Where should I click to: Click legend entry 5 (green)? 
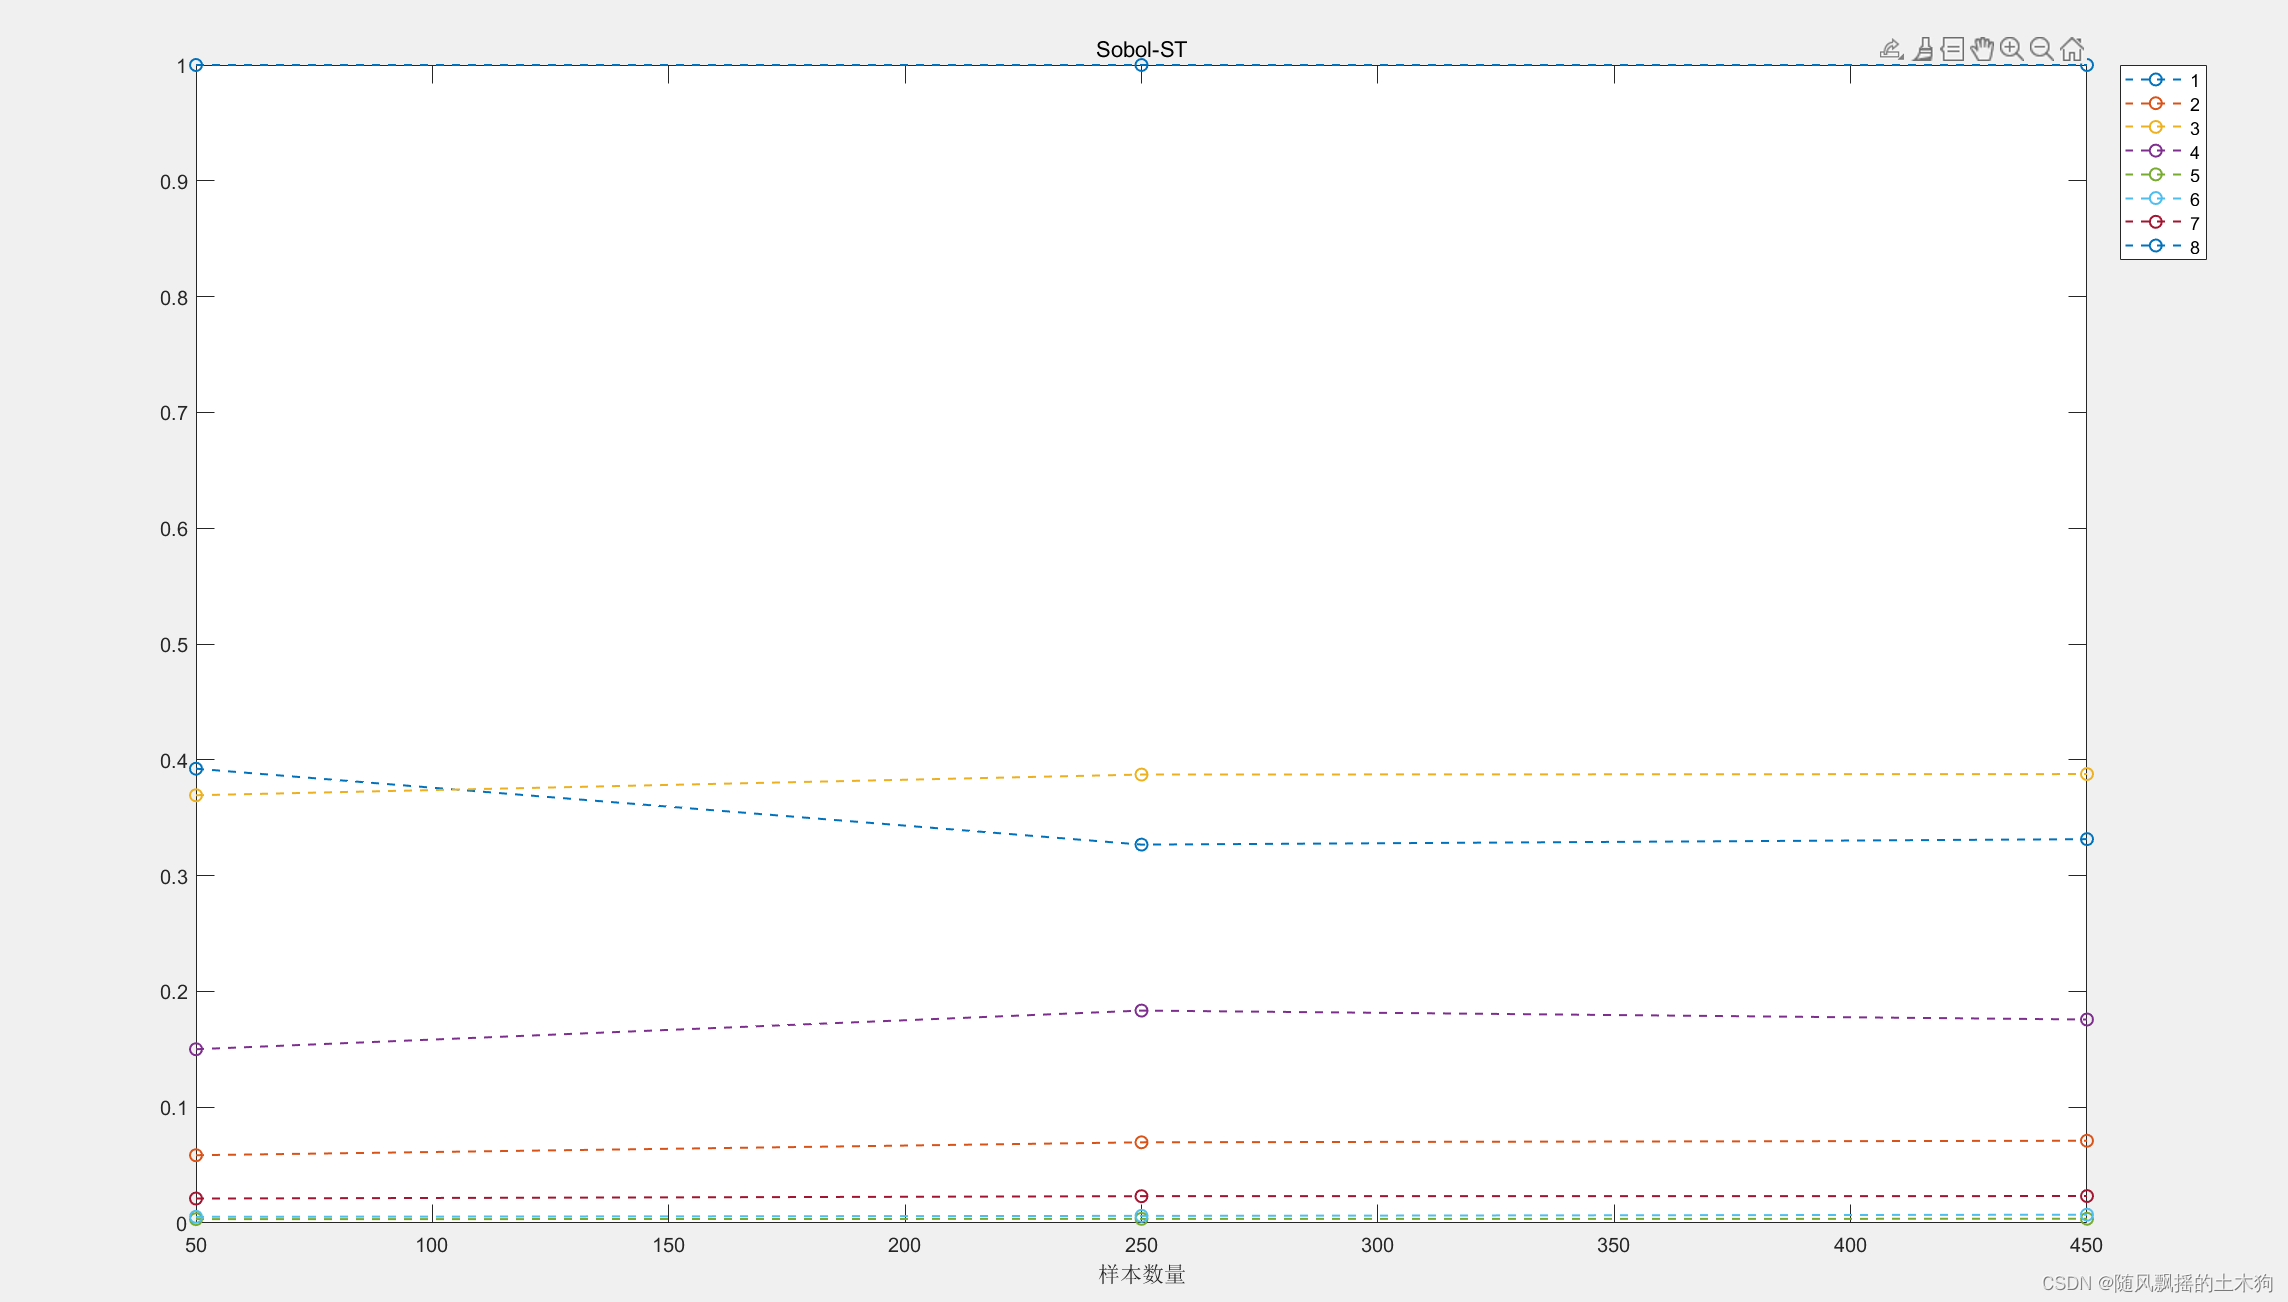pyautogui.click(x=2162, y=175)
